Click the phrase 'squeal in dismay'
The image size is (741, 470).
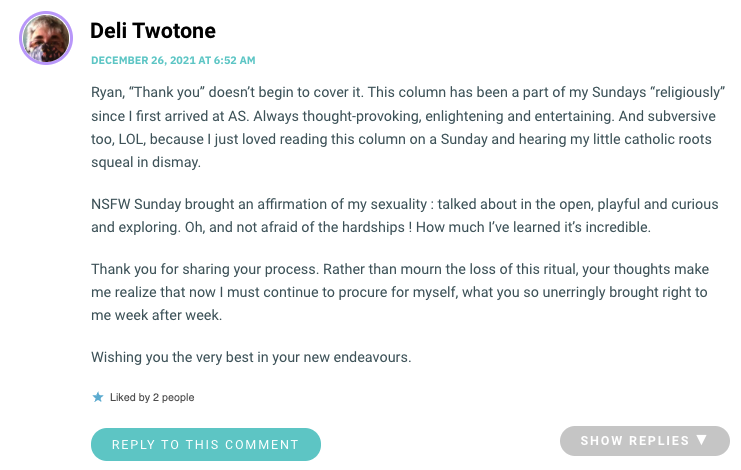click(145, 162)
